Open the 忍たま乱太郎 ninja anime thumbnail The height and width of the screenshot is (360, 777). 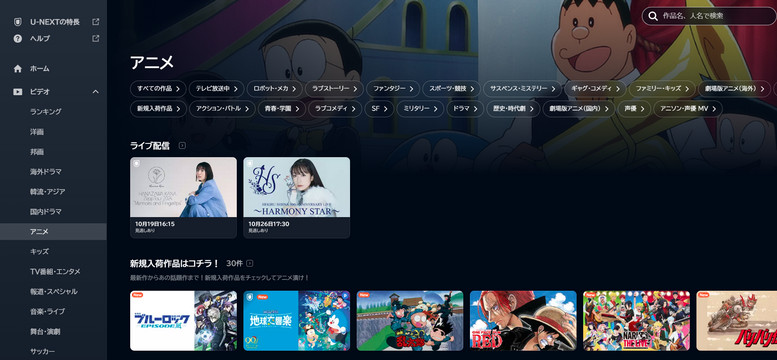(x=410, y=321)
